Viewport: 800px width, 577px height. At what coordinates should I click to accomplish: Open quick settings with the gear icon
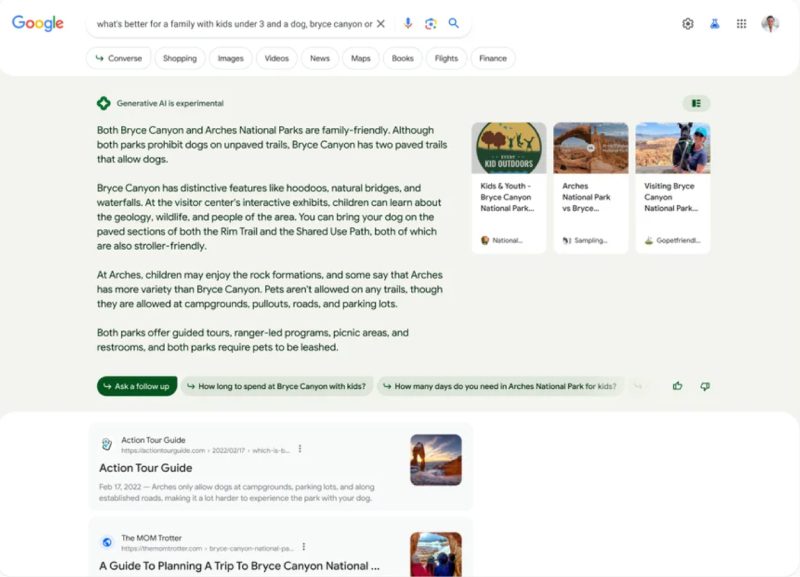(x=688, y=23)
